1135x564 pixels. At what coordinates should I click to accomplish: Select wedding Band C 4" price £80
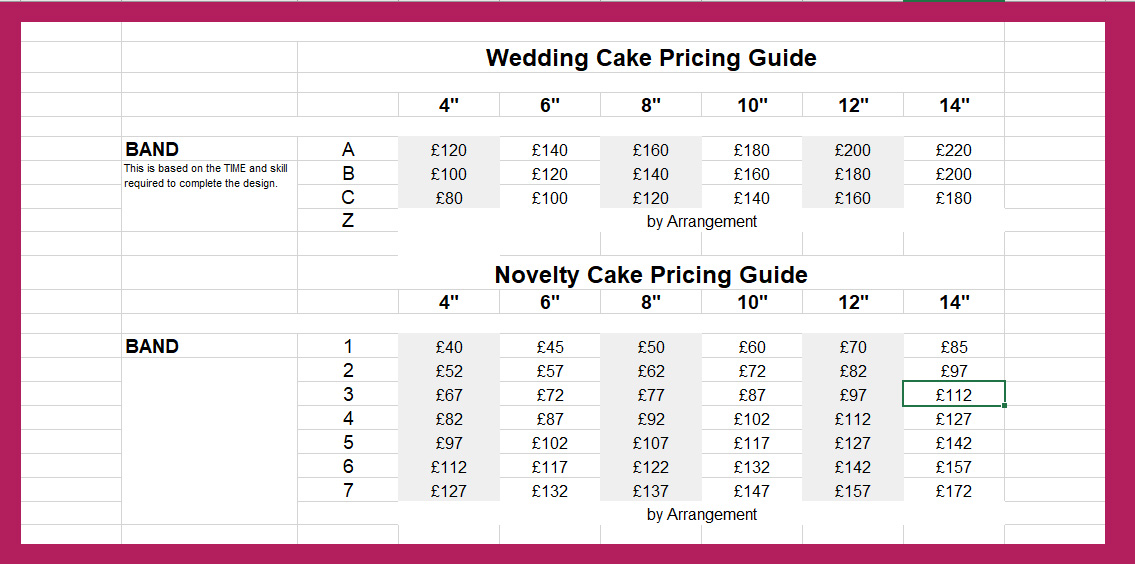pyautogui.click(x=449, y=198)
